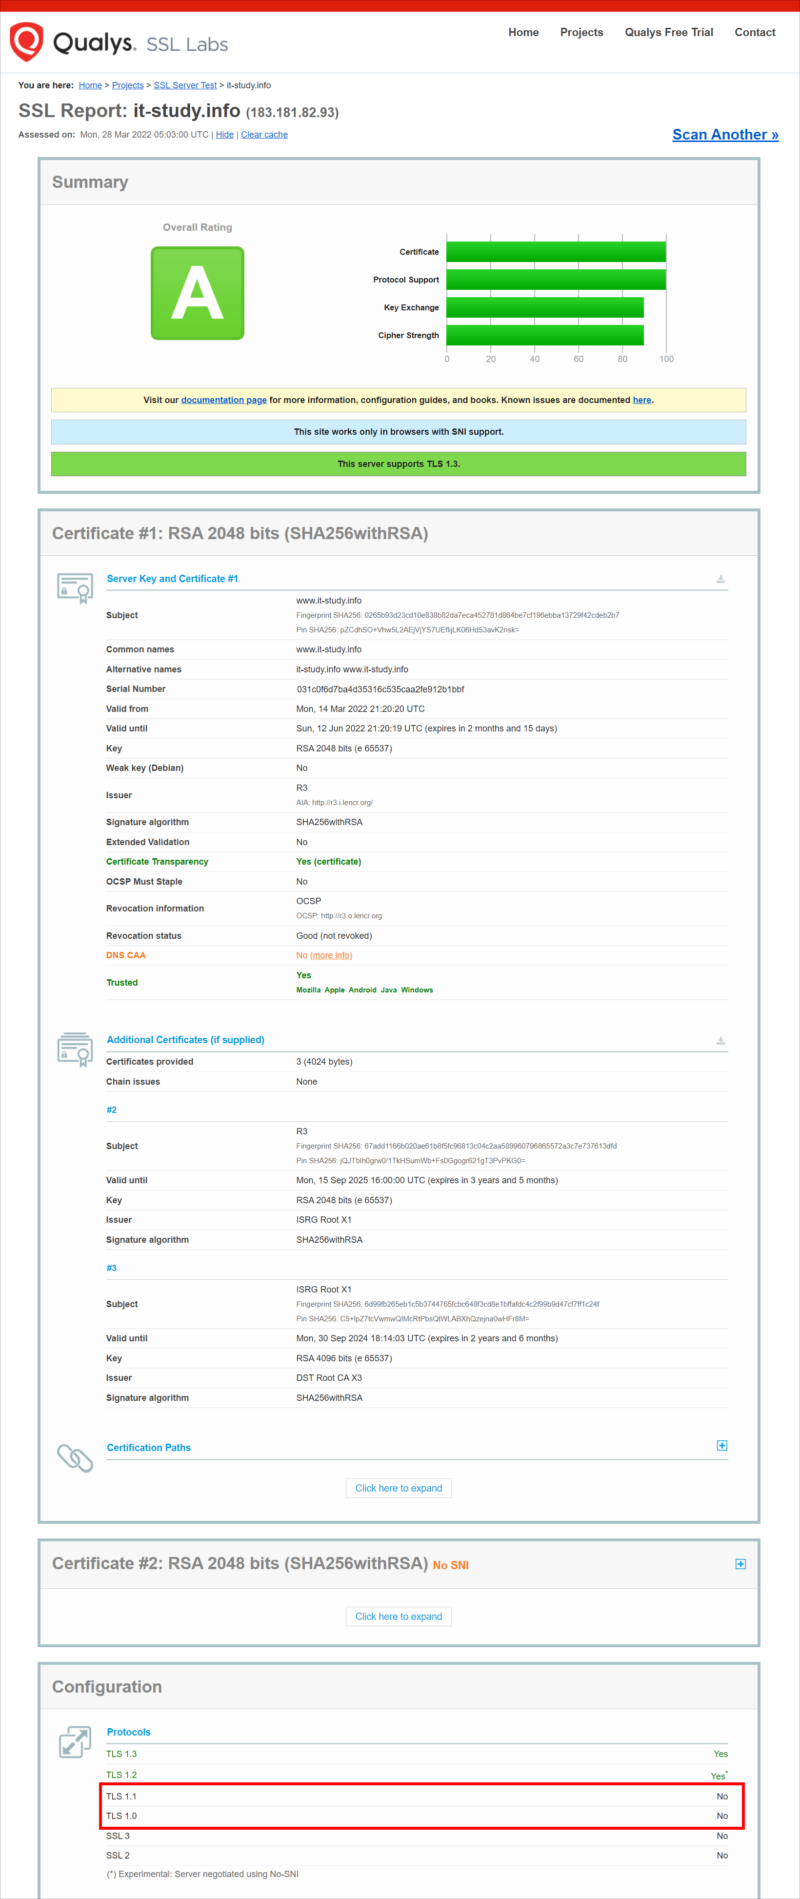Open the documentation page link
The image size is (800, 1899).
coord(223,400)
